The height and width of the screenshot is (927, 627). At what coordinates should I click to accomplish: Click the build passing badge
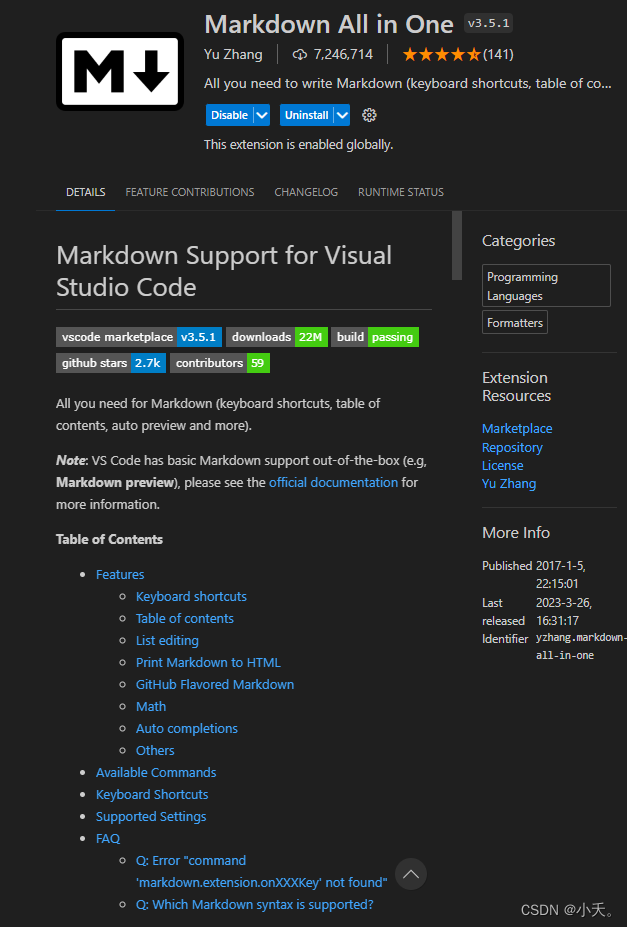pyautogui.click(x=375, y=337)
